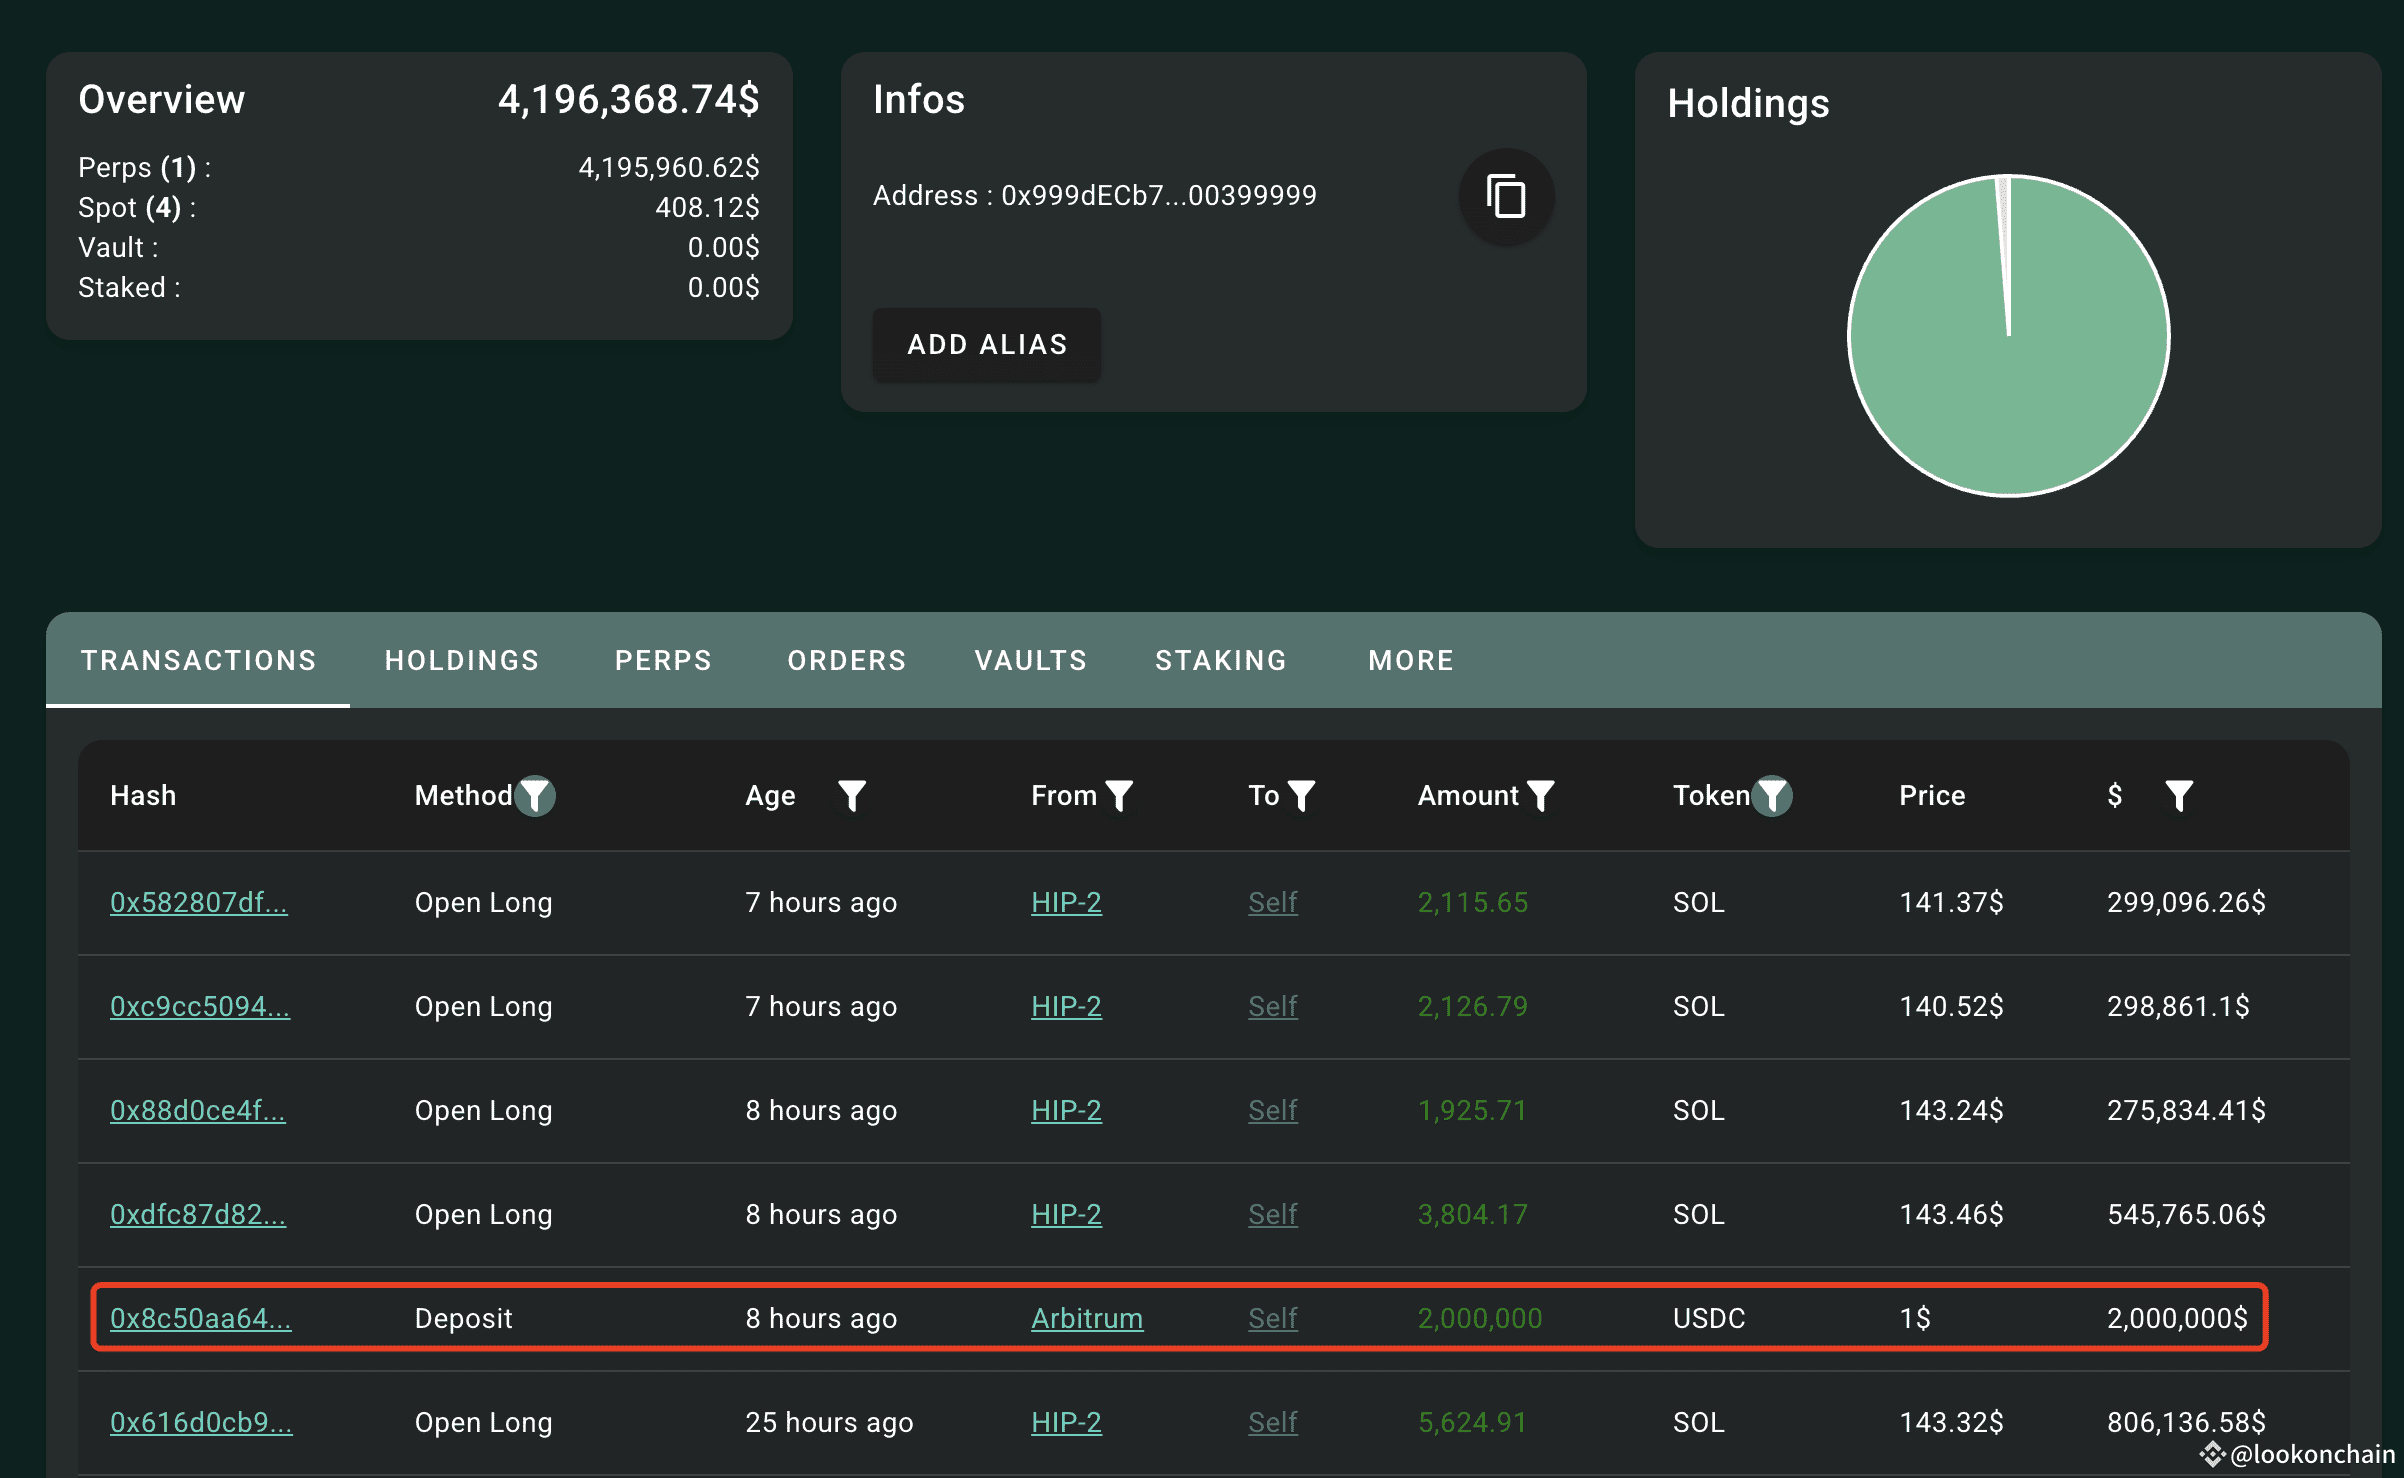This screenshot has height=1478, width=2404.
Task: Copy the wallet address with the copy icon
Action: tap(1506, 196)
